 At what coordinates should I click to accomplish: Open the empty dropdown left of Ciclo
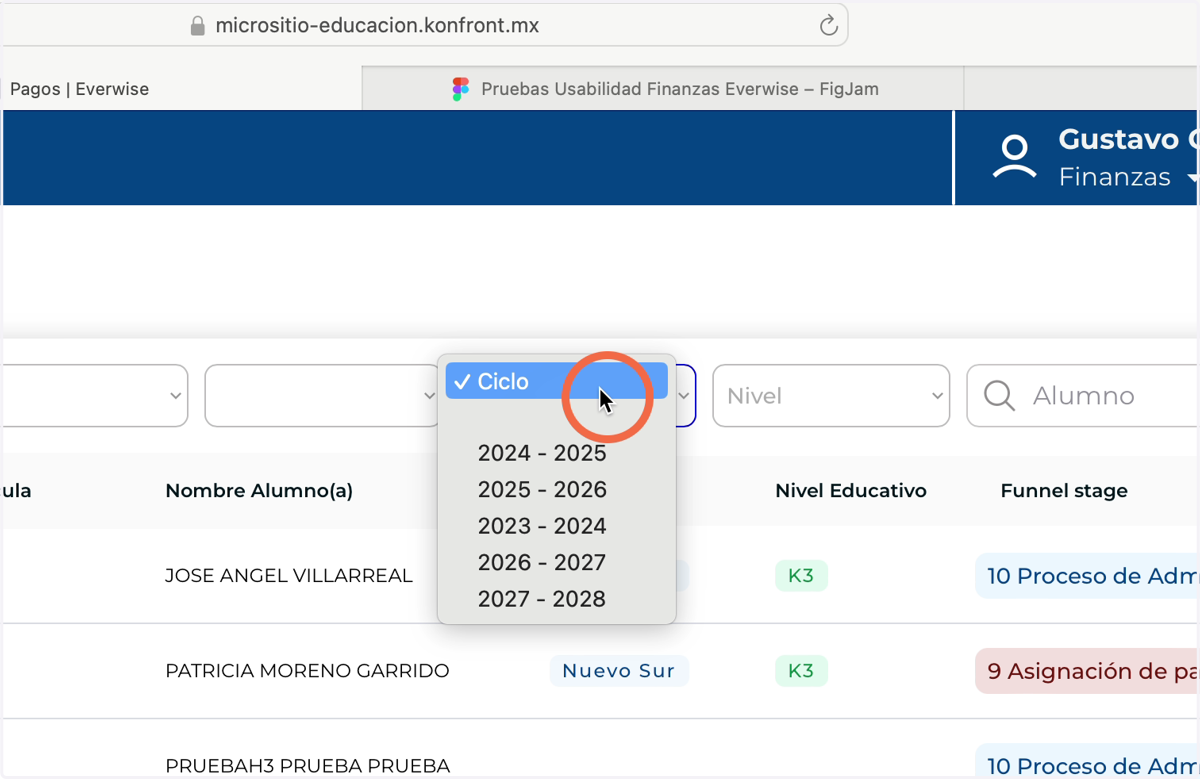(322, 396)
